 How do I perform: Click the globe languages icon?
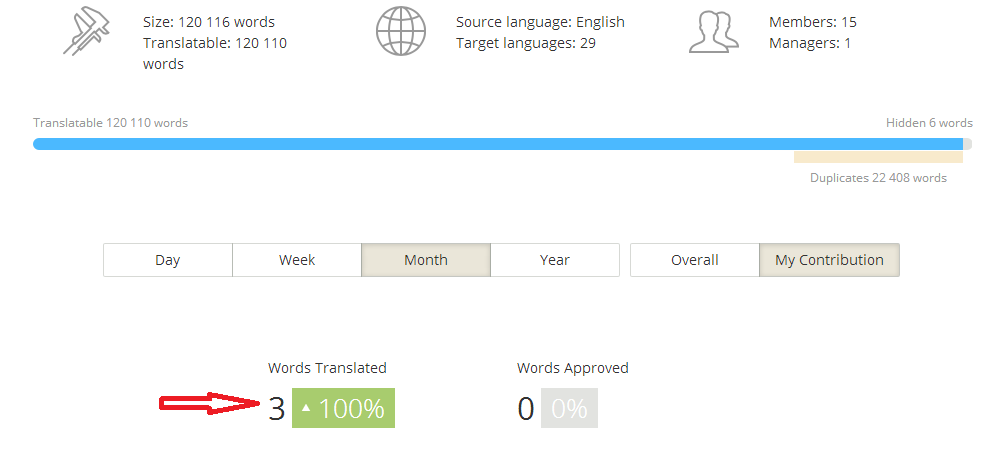[400, 31]
